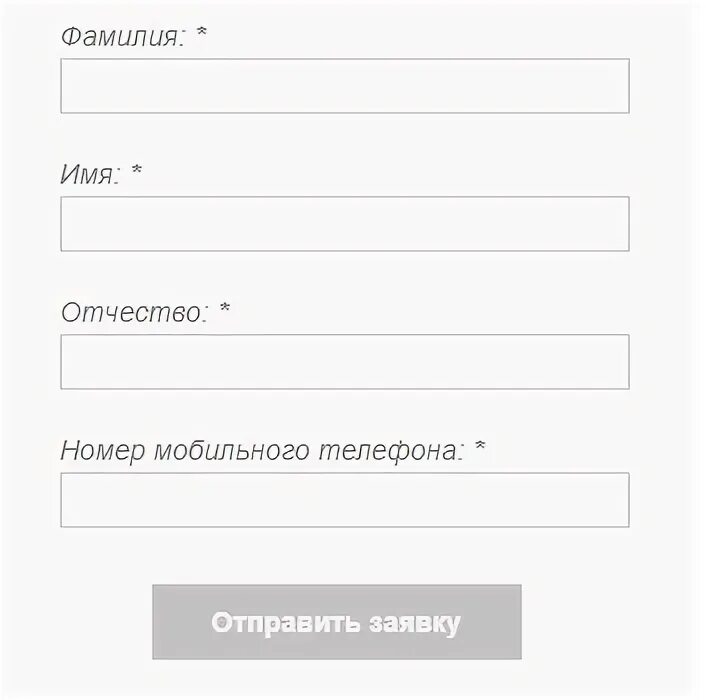
Task: Place cursor in the patronymic (Отчество) box
Action: pyautogui.click(x=345, y=362)
